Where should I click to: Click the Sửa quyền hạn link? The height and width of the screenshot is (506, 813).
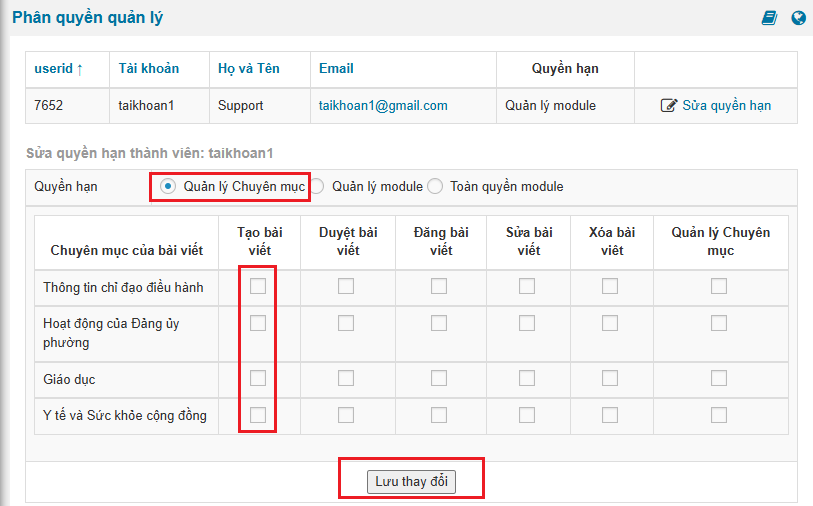726,106
